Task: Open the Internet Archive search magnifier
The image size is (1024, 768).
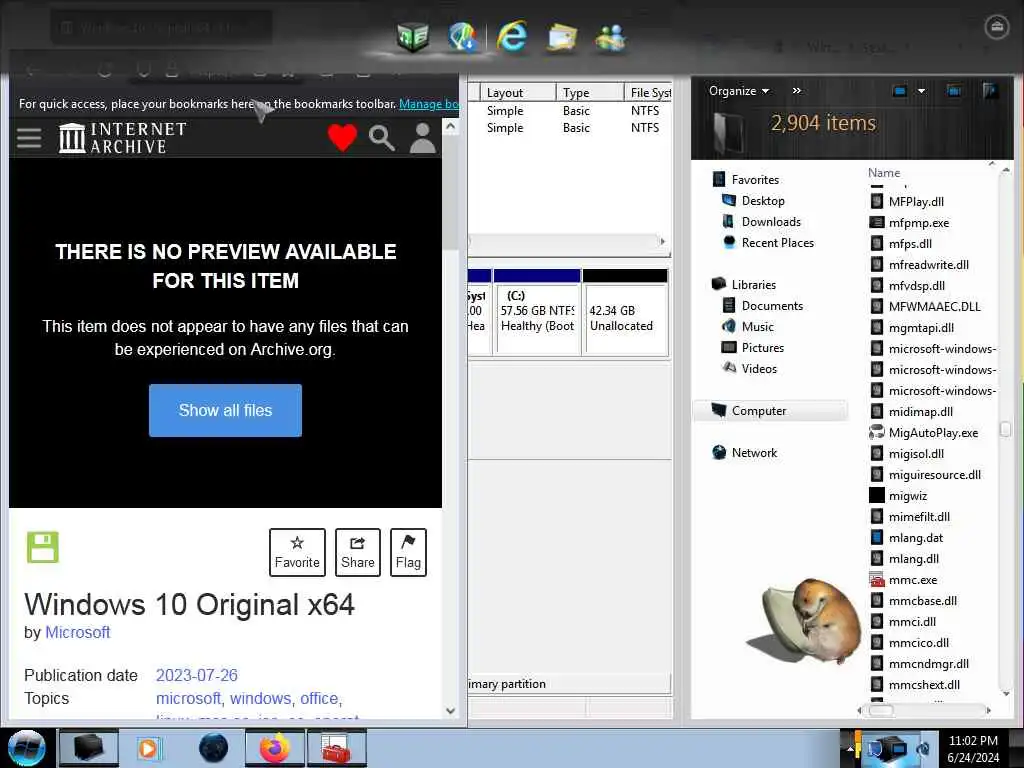Action: [x=381, y=138]
